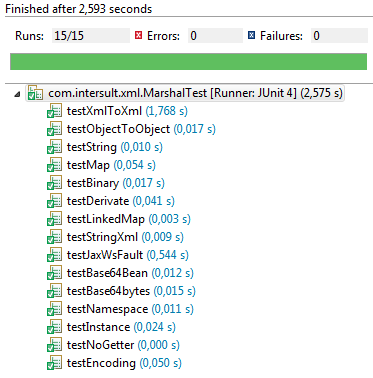Select the testObjectToObject test row

[x=131, y=129]
